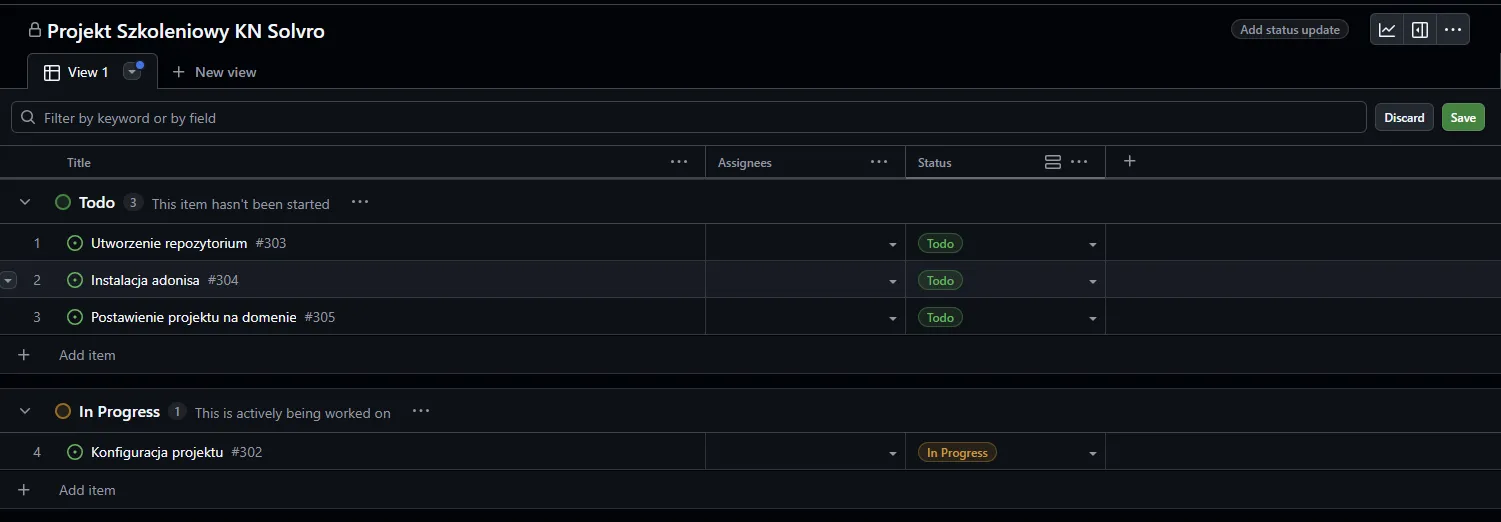Open the Assignees column options menu
The height and width of the screenshot is (522, 1501).
pos(879,162)
